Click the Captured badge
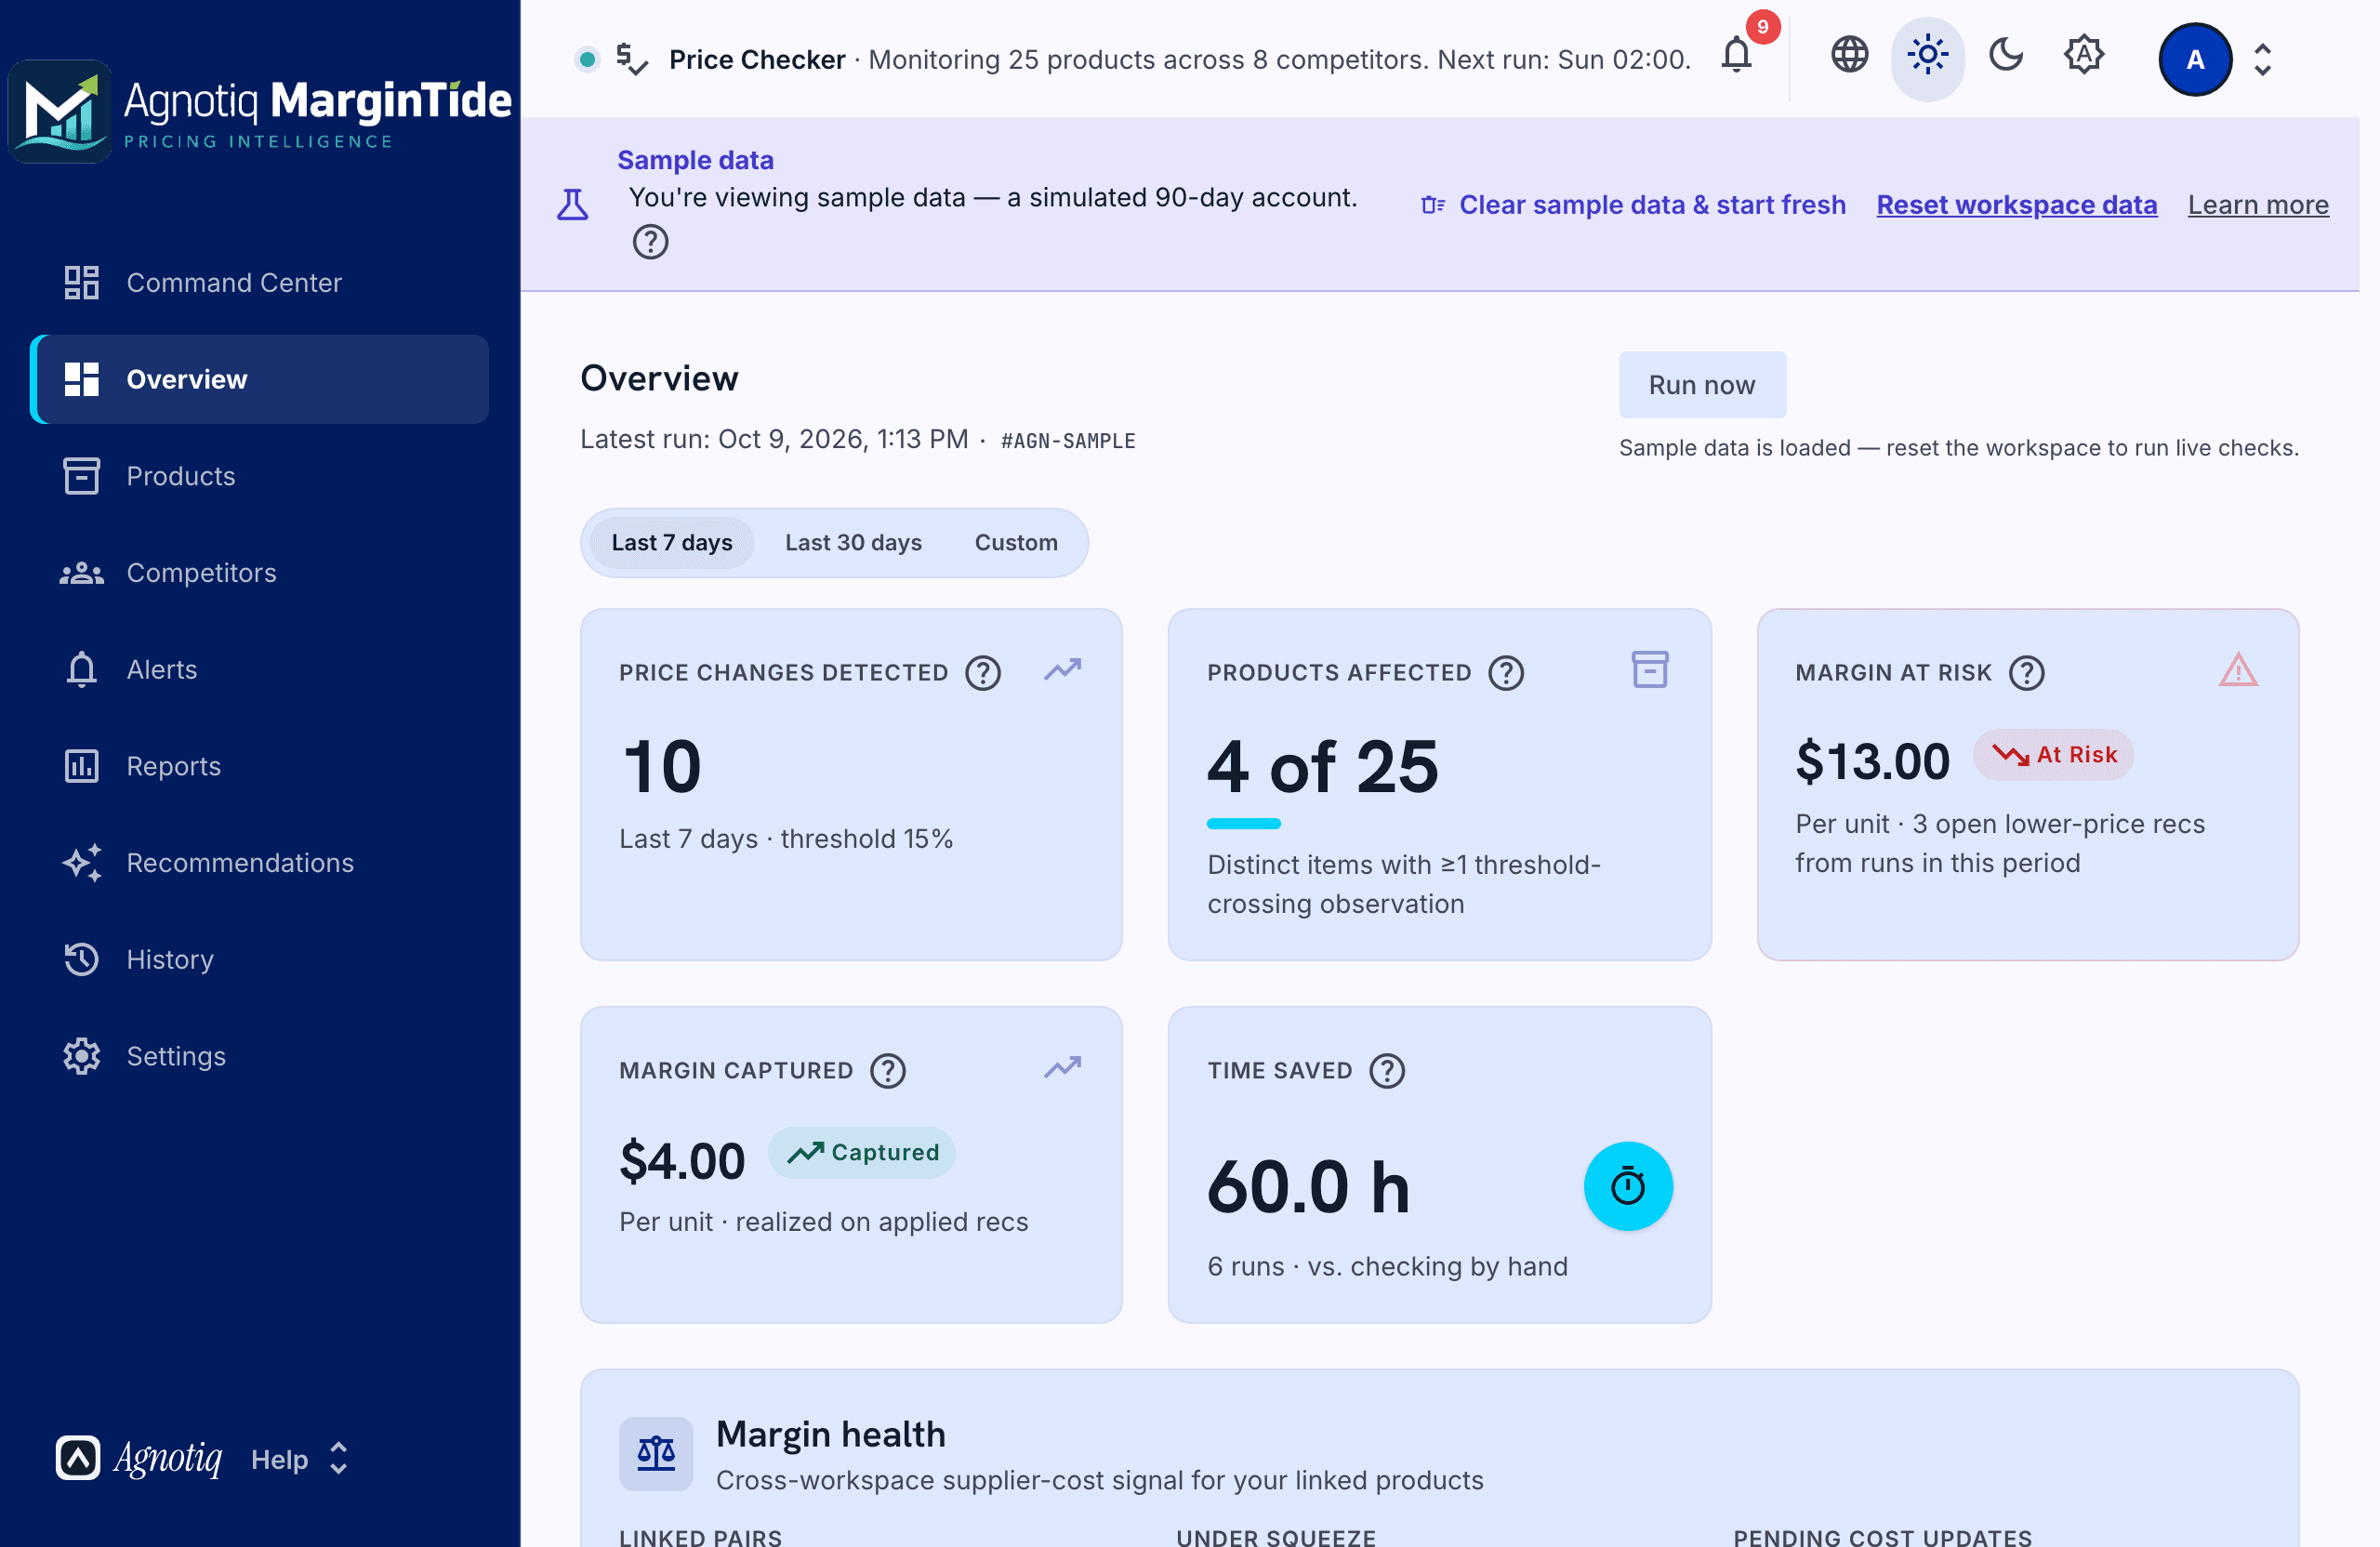Screen dimensions: 2380x1547 pos(862,1153)
